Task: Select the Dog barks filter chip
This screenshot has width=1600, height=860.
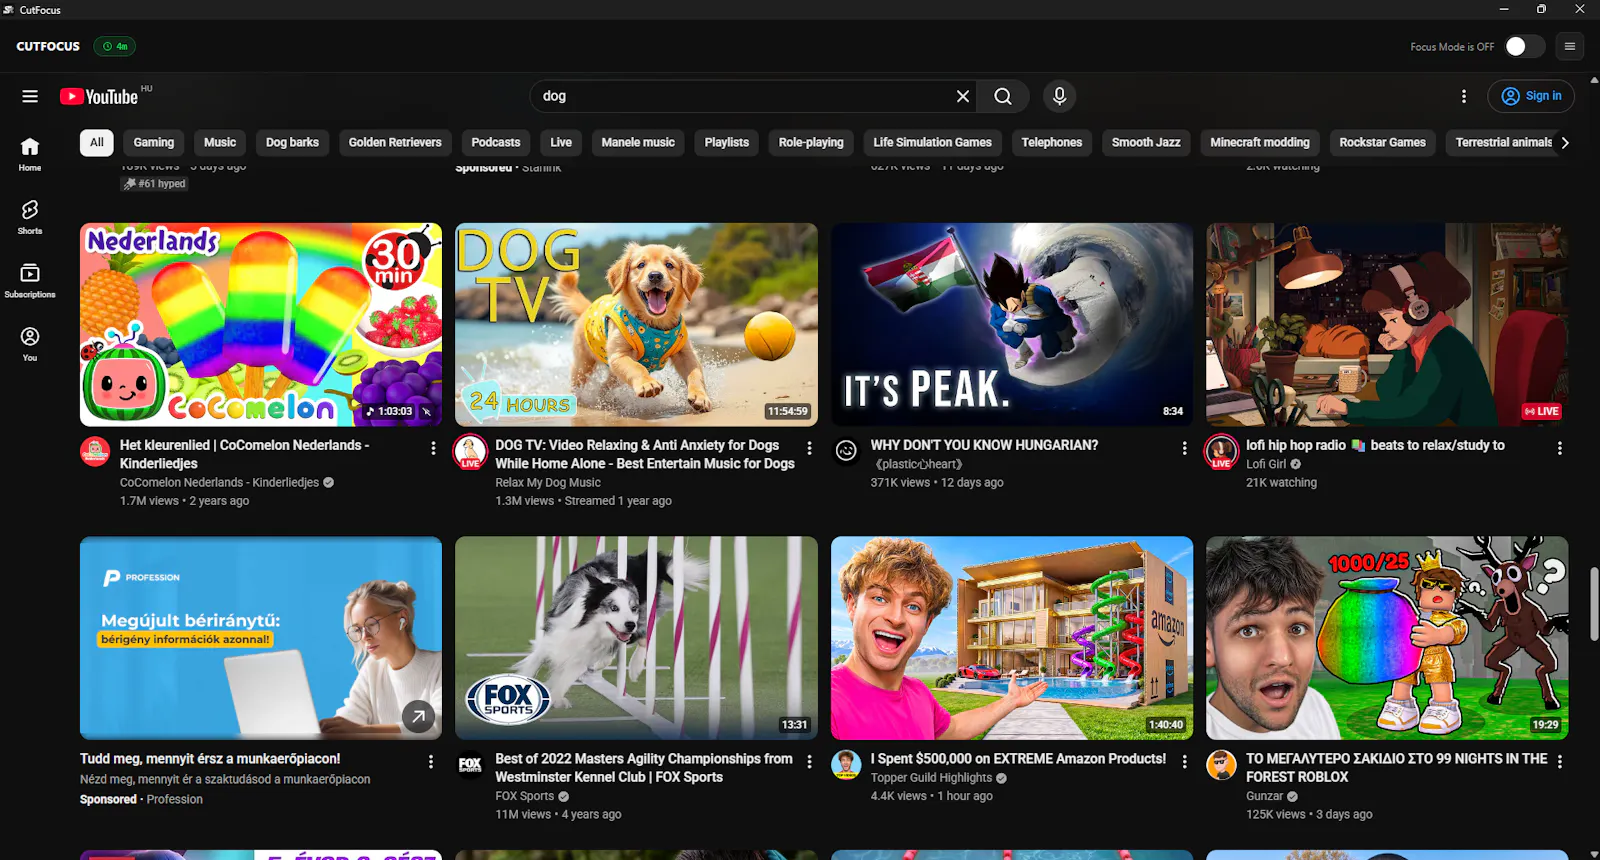Action: (x=292, y=143)
